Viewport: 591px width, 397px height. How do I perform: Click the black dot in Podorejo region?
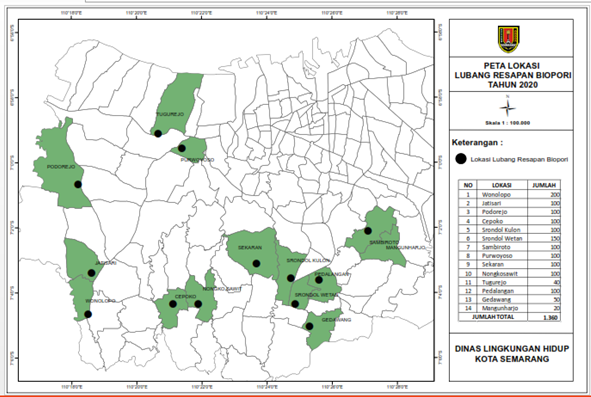tap(78, 184)
